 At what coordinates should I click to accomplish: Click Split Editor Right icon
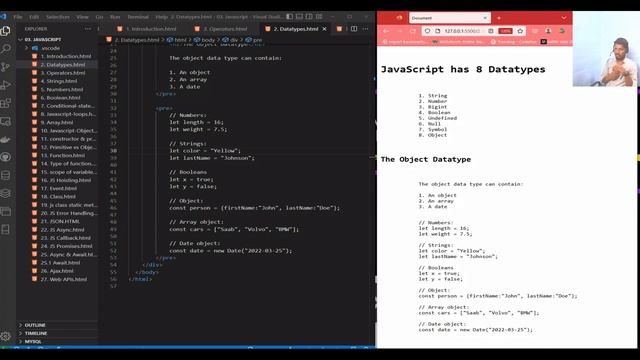[354, 29]
